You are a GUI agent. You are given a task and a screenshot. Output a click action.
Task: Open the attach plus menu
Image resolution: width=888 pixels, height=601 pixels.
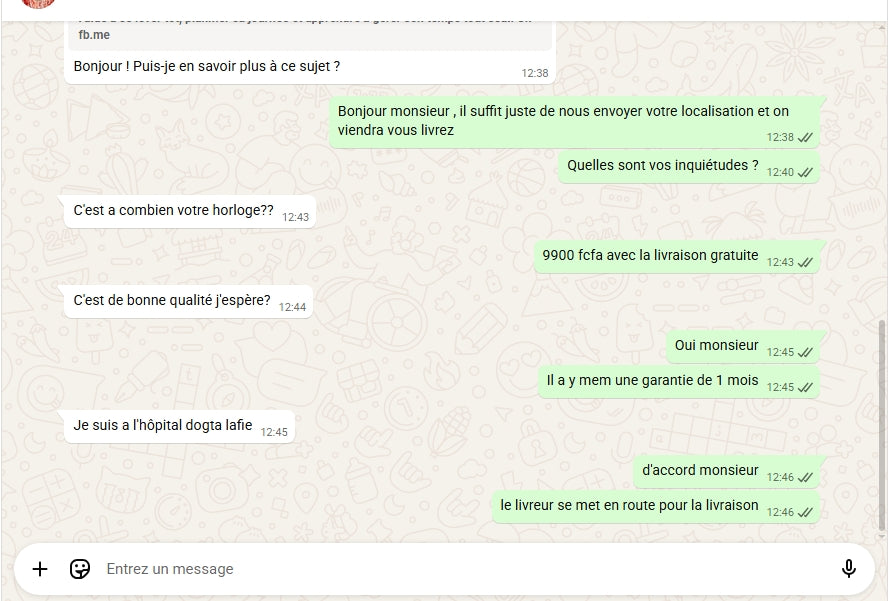point(40,569)
